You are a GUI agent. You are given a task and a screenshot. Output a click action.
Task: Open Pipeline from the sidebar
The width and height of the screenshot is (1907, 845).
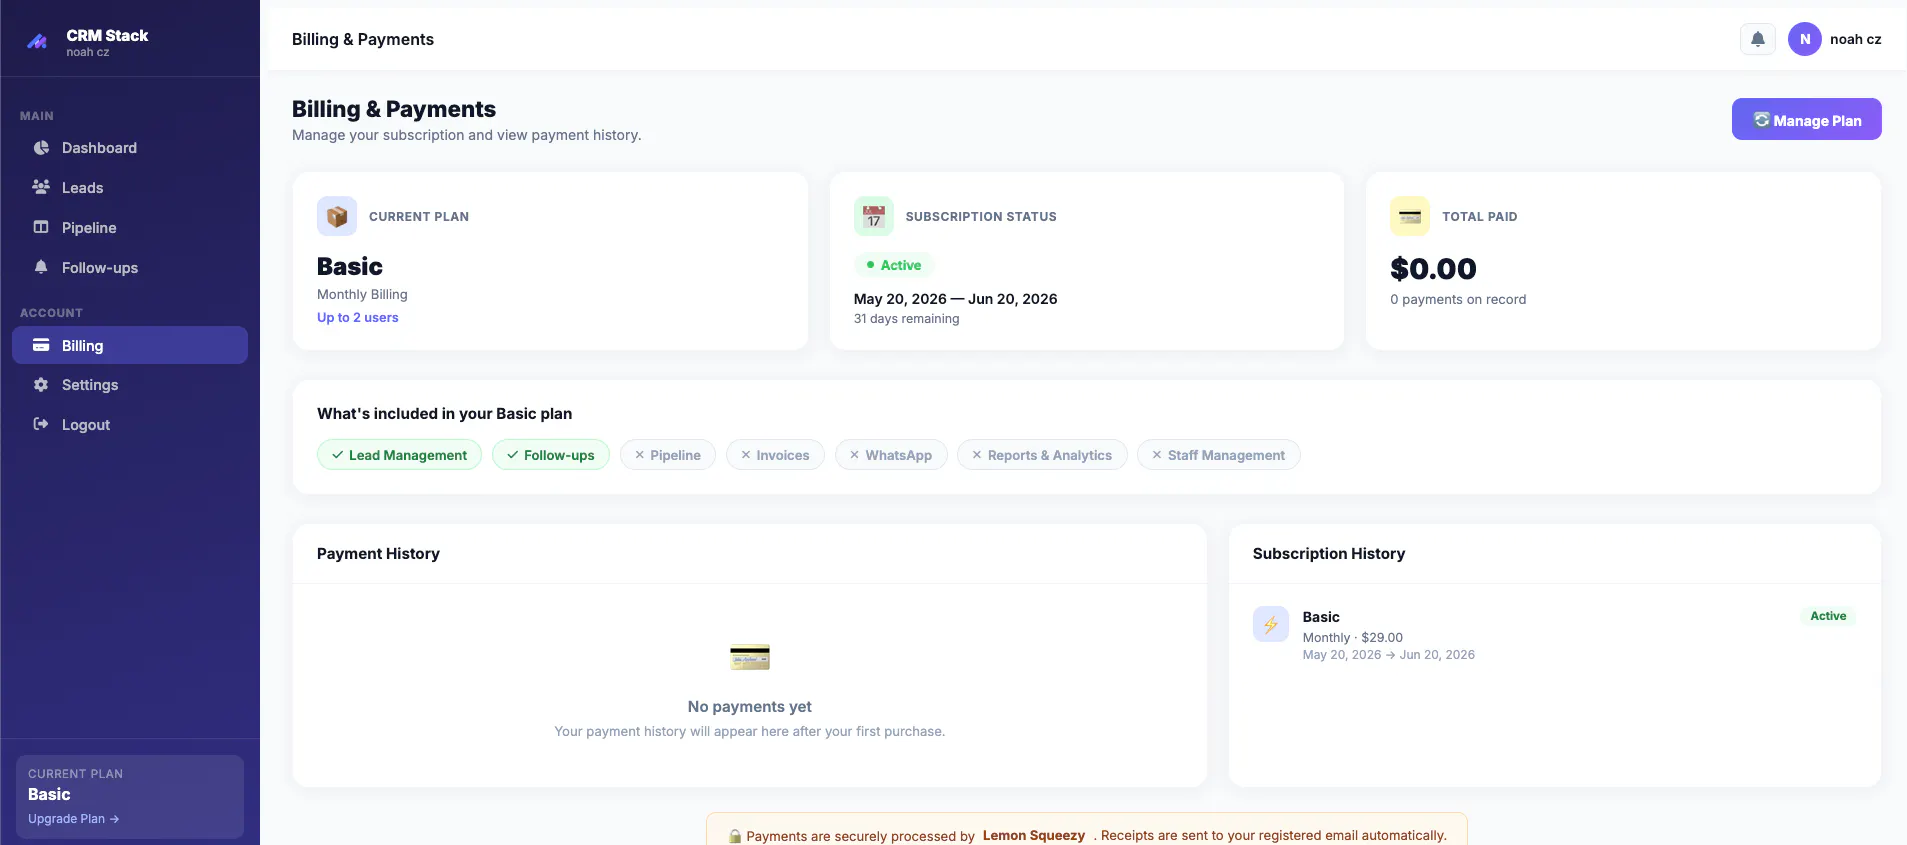(130, 227)
